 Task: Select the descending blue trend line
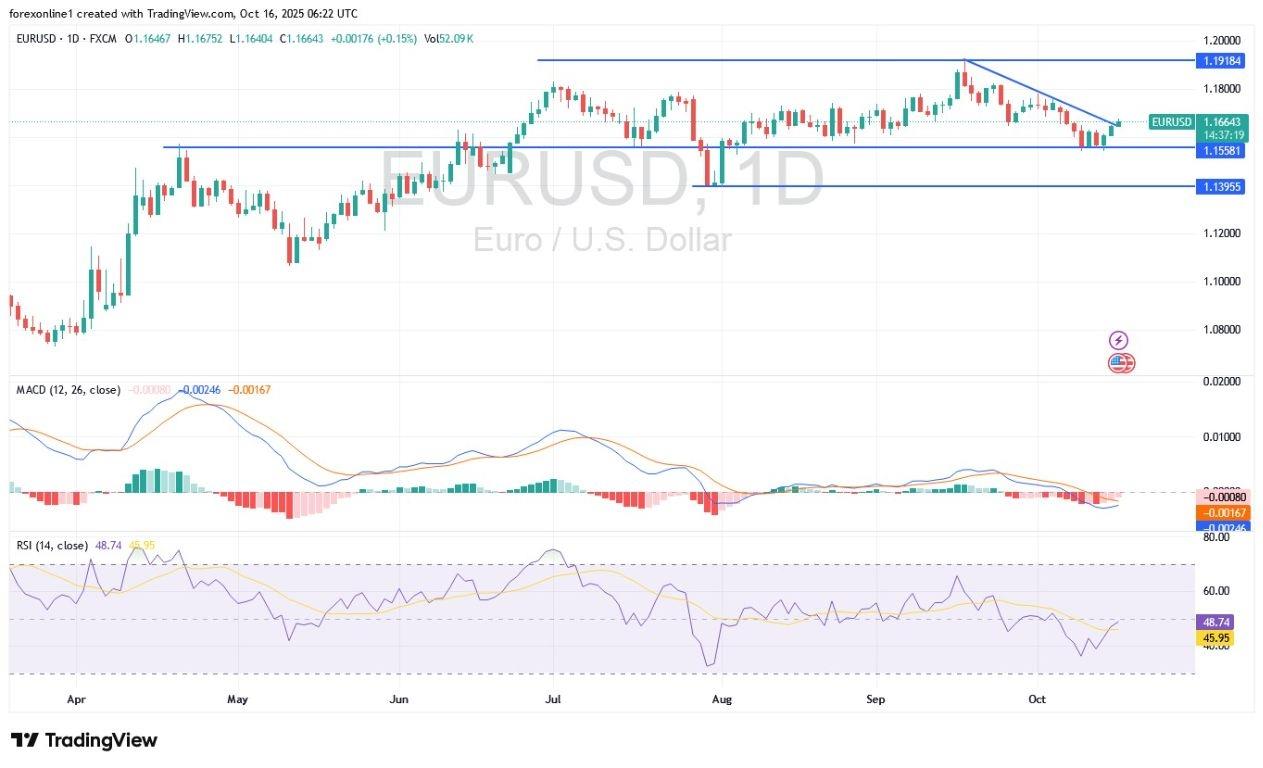pos(1040,92)
